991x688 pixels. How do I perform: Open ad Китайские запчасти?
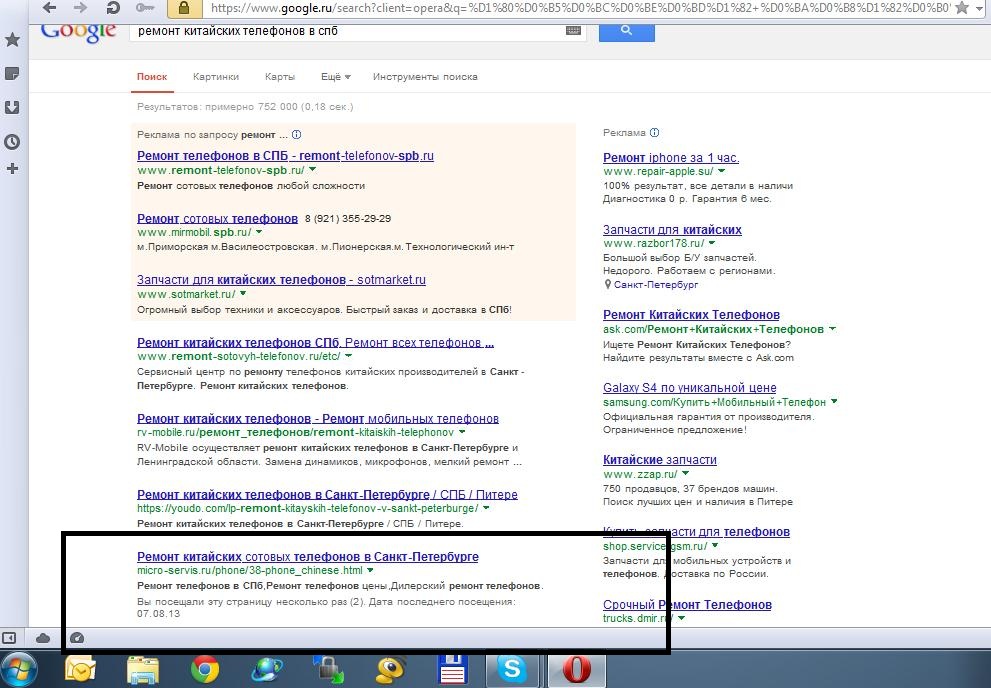[x=660, y=460]
